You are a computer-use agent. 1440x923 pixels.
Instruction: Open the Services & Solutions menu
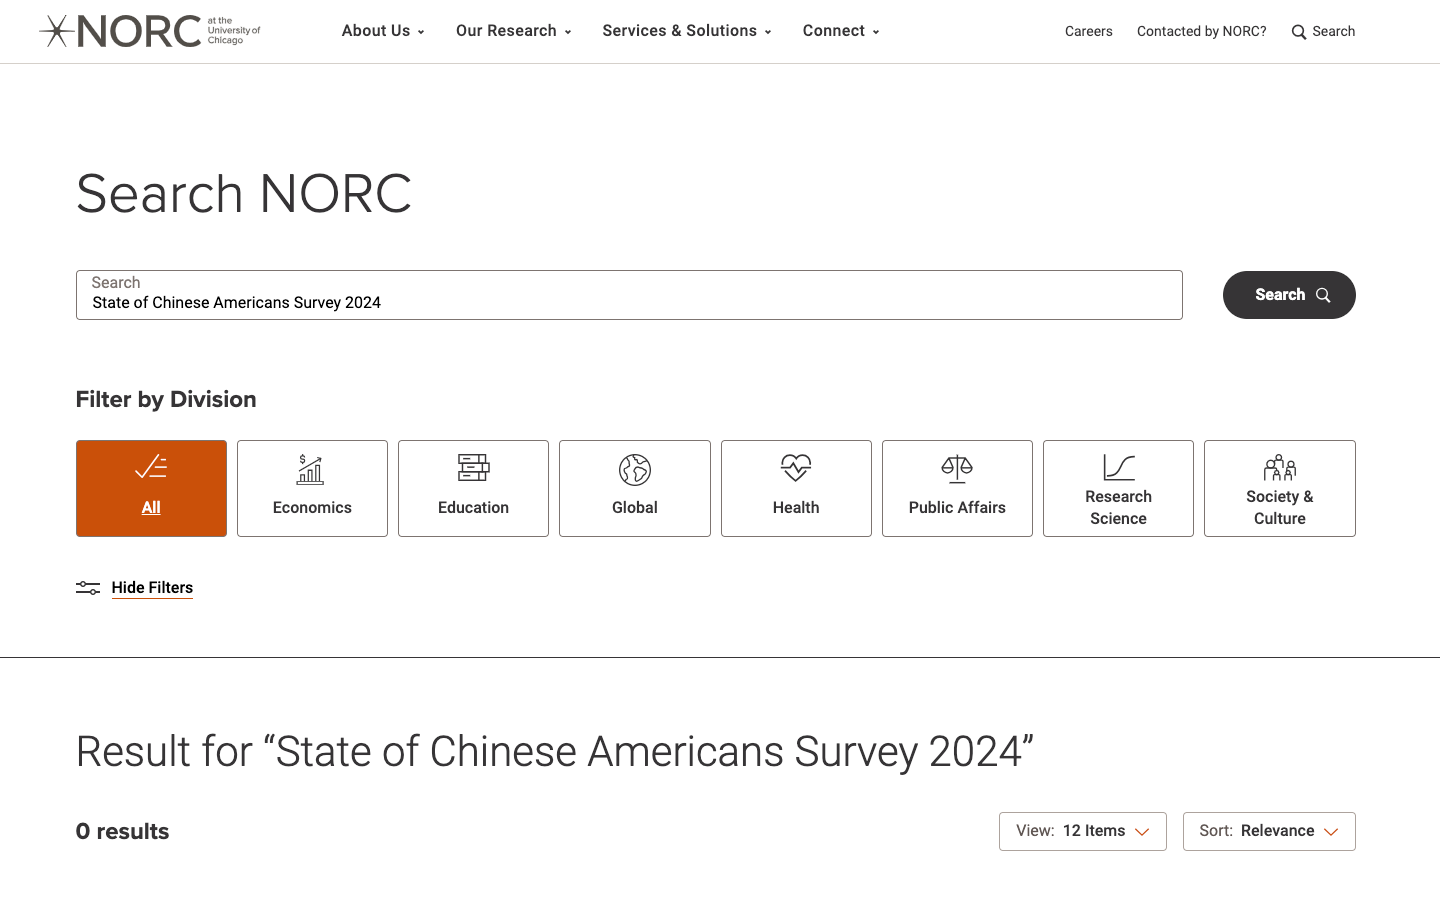coord(687,31)
